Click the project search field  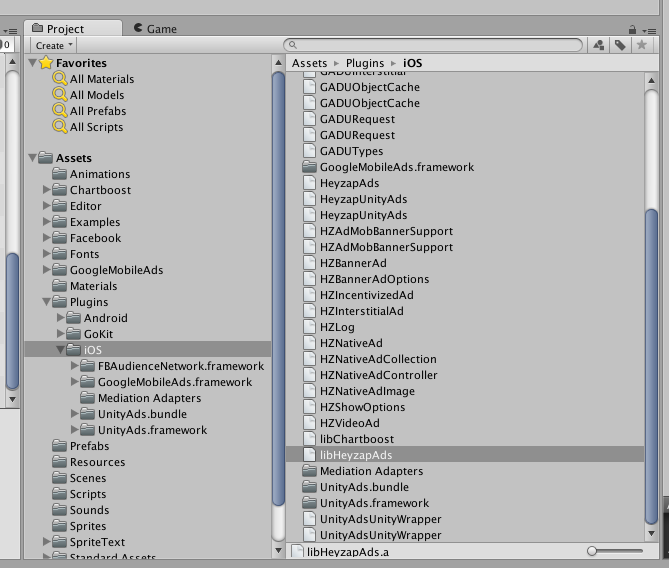[433, 45]
